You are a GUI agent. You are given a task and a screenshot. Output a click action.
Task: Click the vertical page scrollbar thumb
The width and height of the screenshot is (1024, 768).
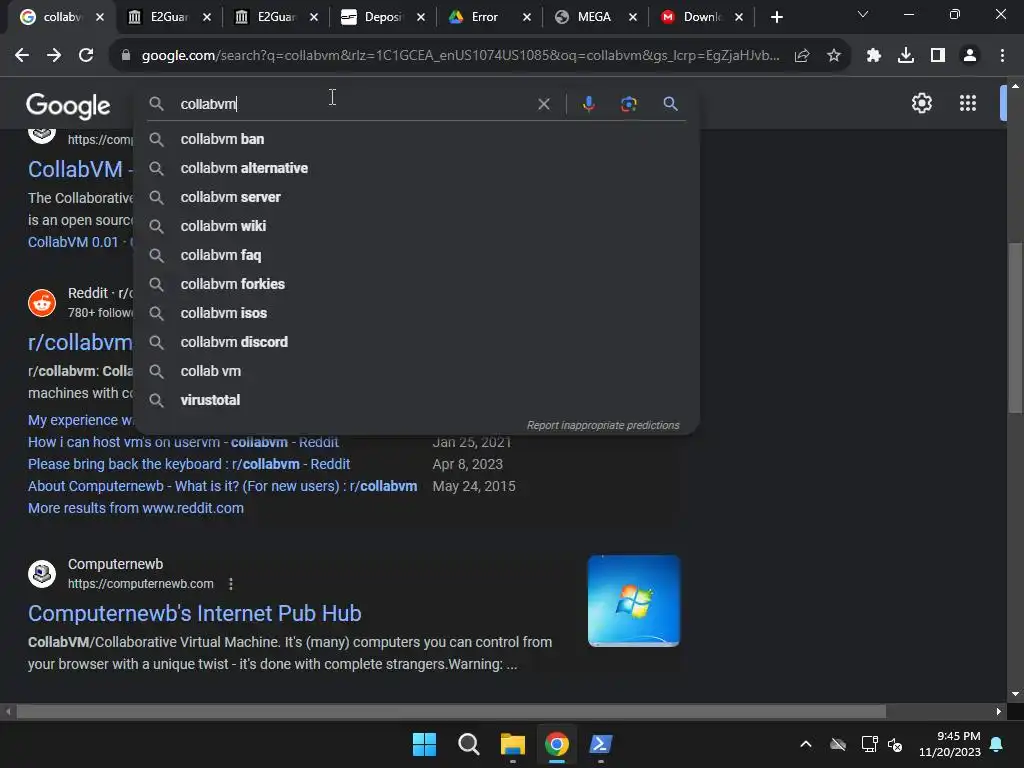point(1015,327)
